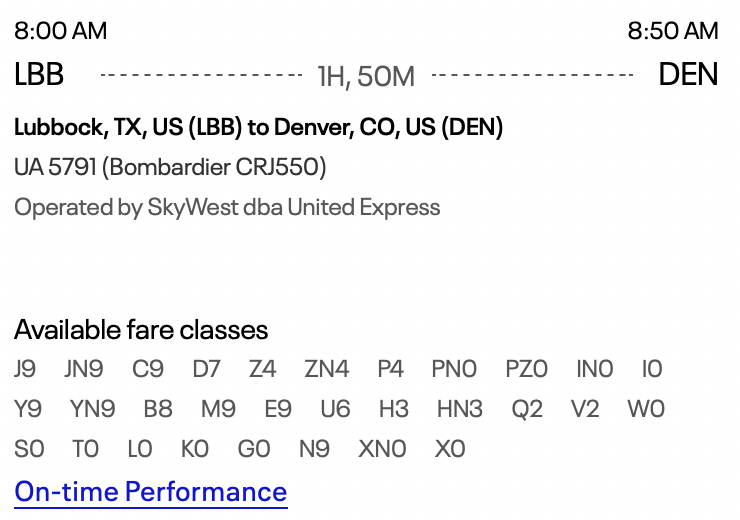Select fare class W0

point(646,409)
